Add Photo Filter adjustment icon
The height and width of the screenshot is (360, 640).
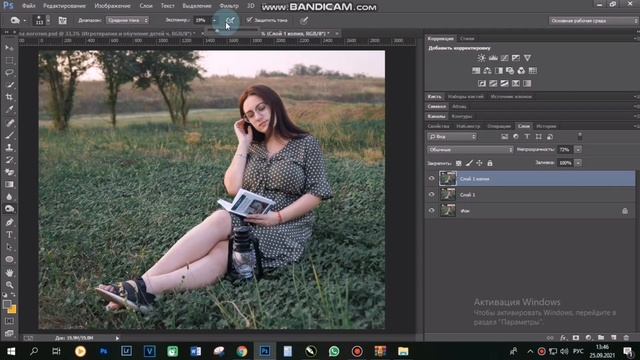pos(510,71)
